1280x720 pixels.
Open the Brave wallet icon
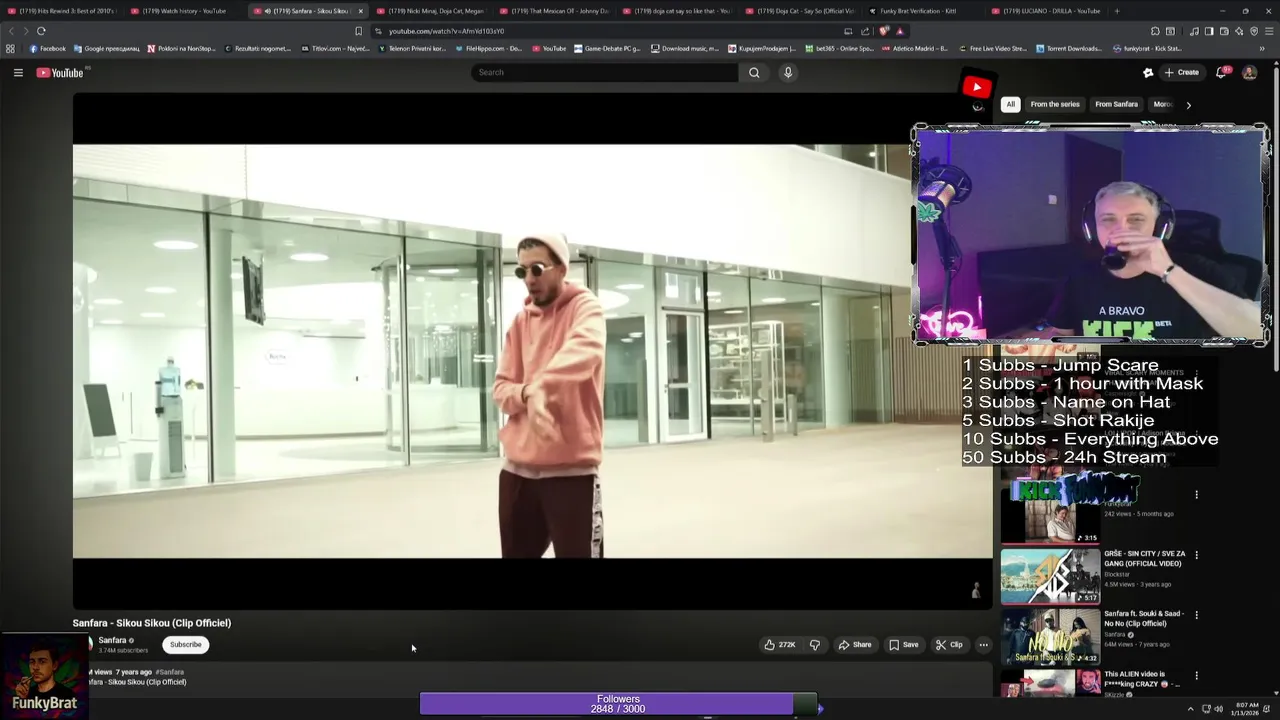1224,31
